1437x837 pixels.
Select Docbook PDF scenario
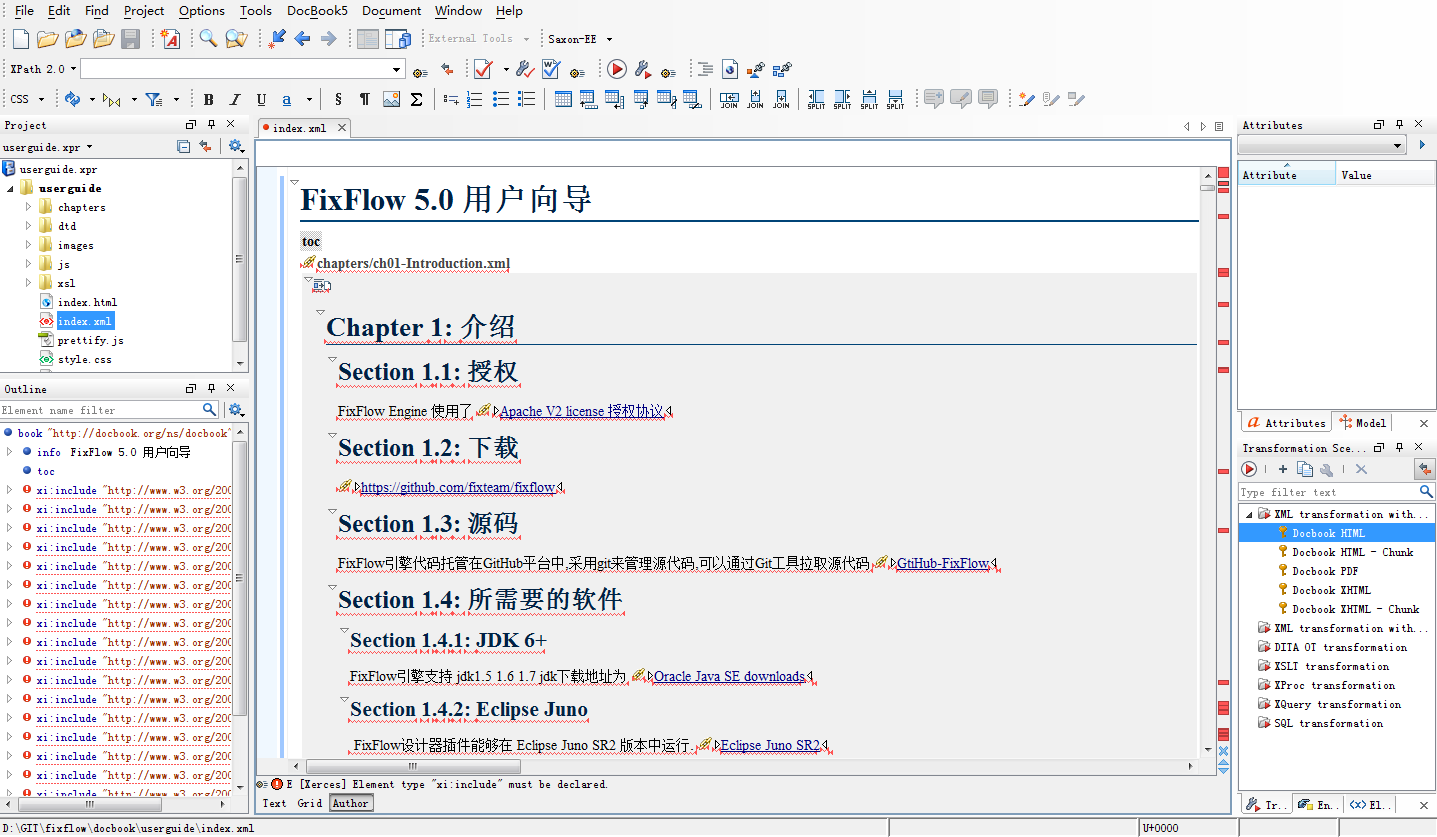[1325, 571]
